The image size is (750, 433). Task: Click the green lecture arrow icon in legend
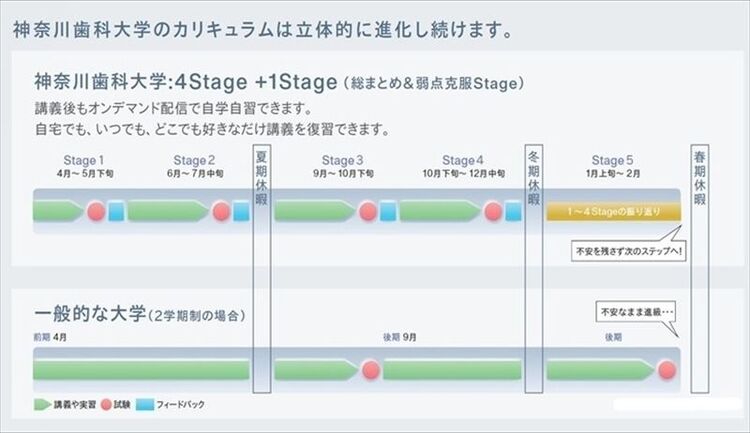pyautogui.click(x=42, y=405)
